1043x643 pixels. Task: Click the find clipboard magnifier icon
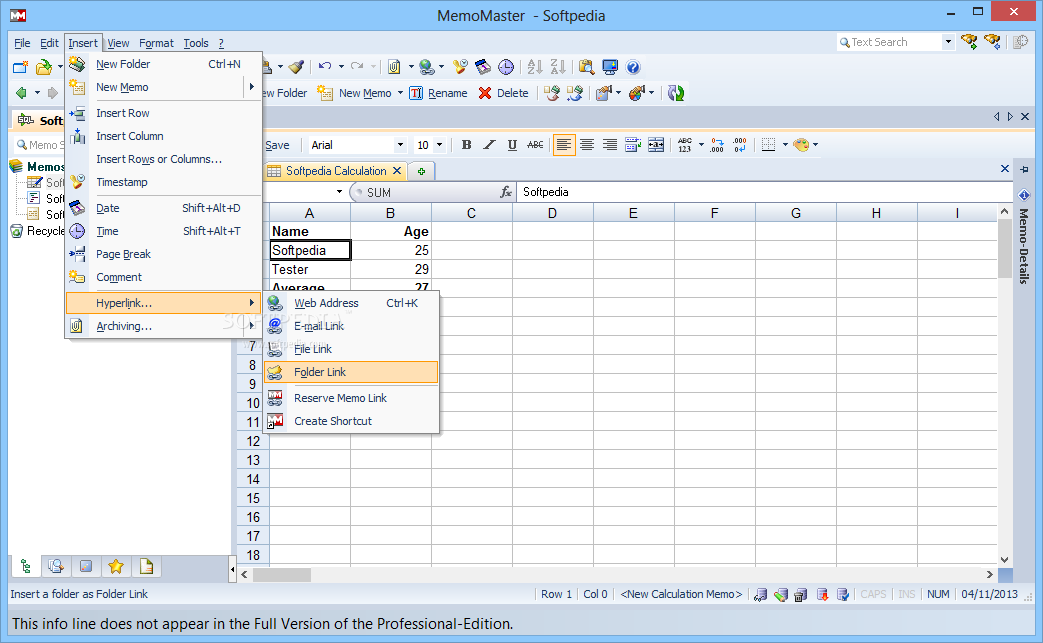click(586, 66)
